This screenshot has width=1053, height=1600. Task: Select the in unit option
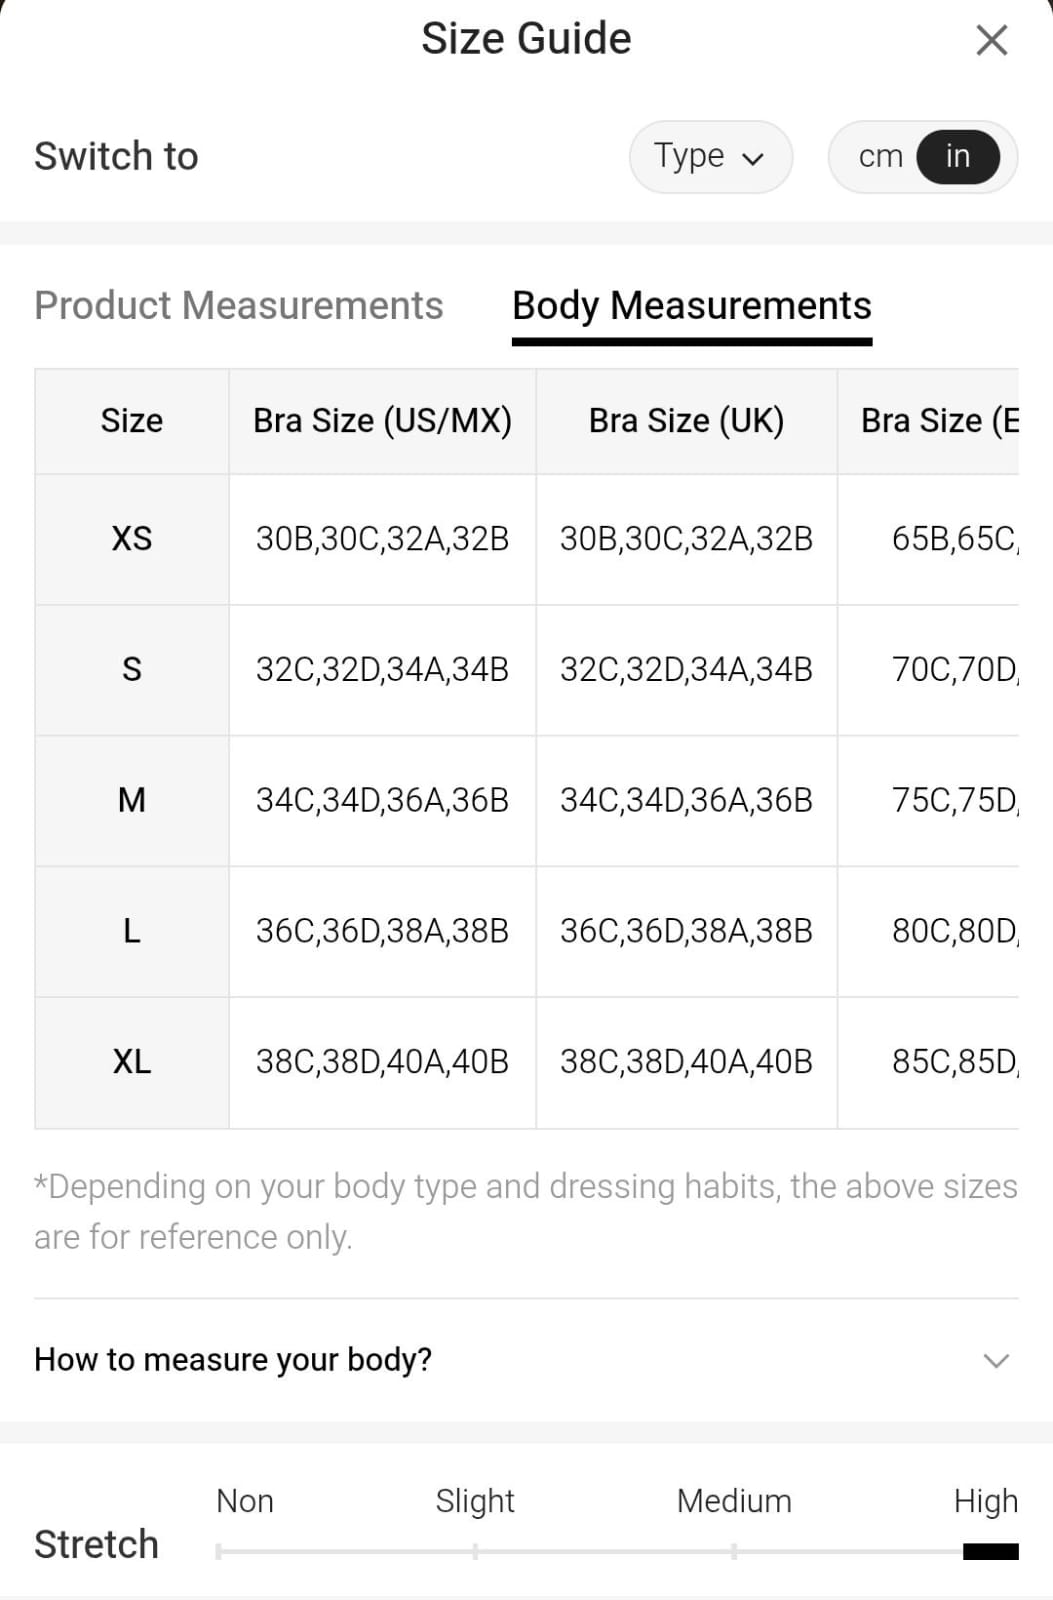coord(957,157)
